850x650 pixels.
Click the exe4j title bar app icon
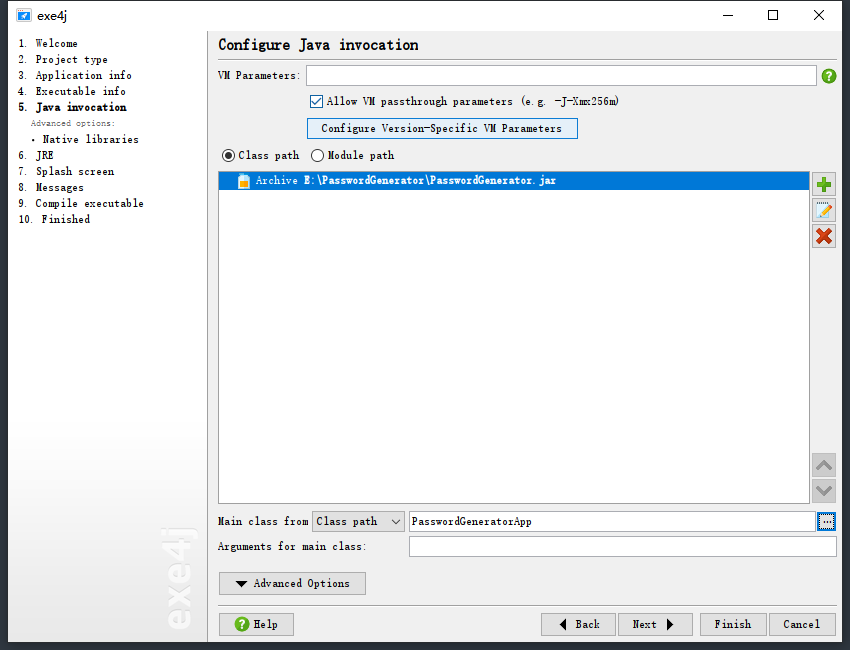tap(24, 15)
